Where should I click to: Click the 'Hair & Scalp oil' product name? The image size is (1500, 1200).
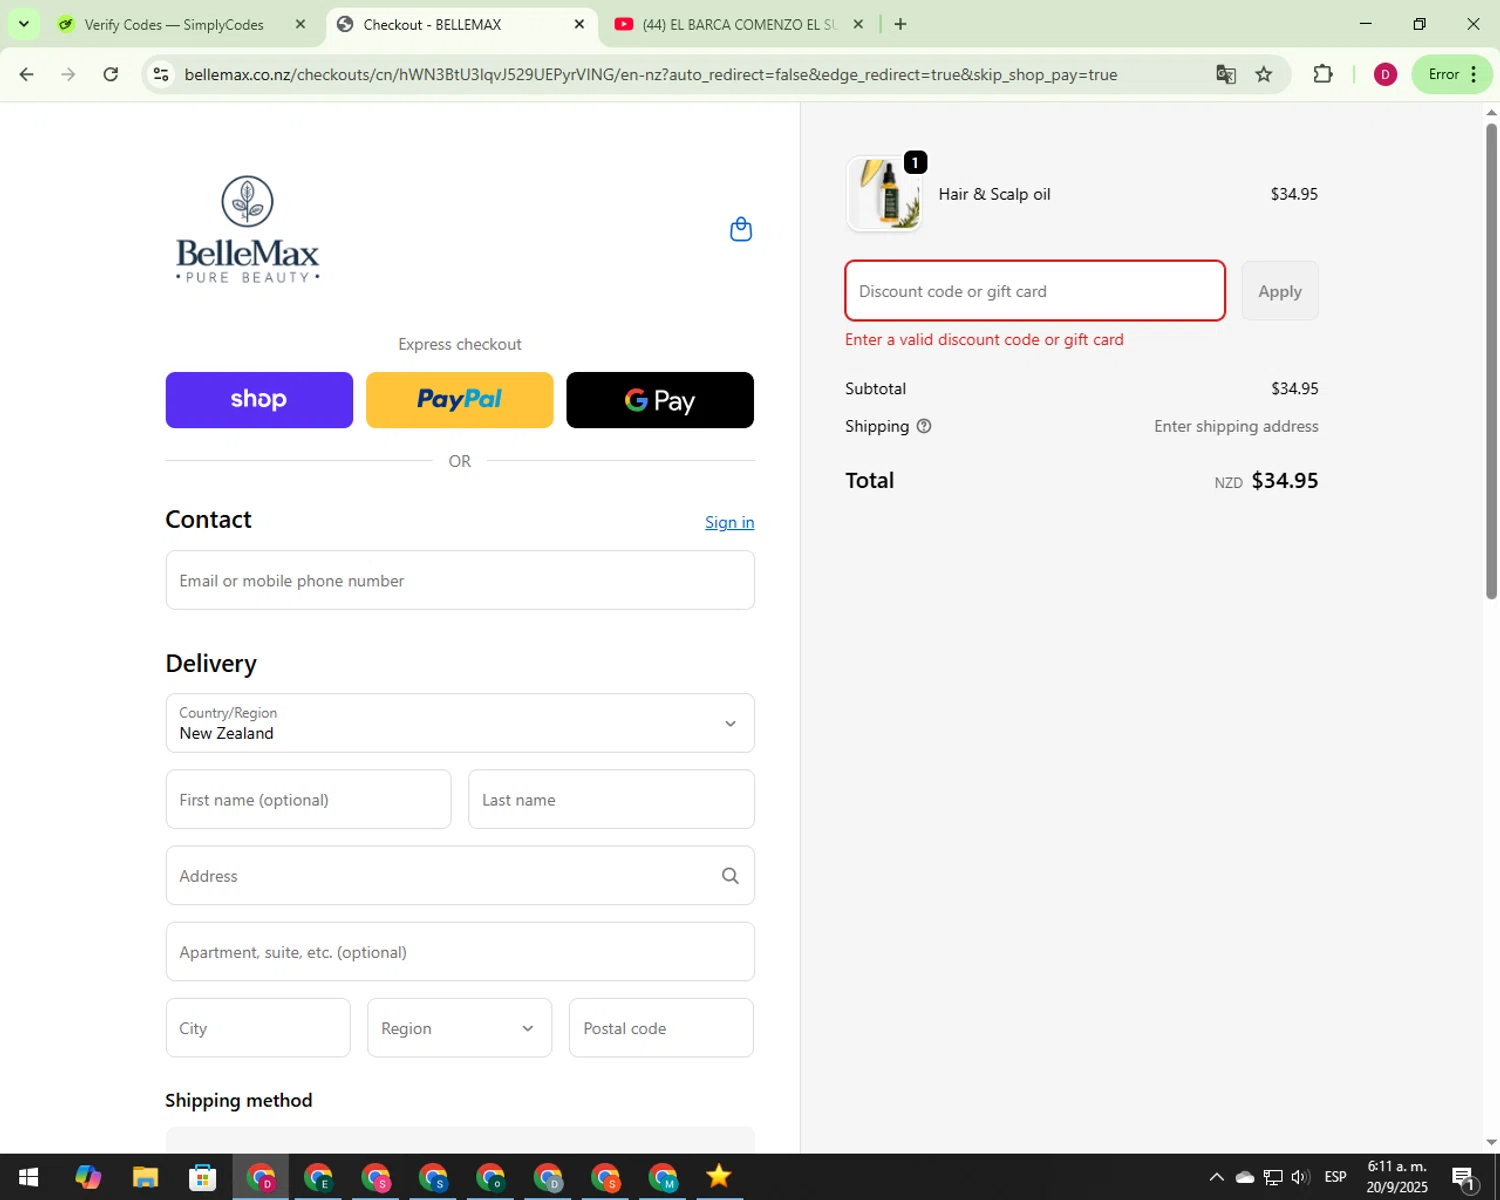pyautogui.click(x=994, y=194)
